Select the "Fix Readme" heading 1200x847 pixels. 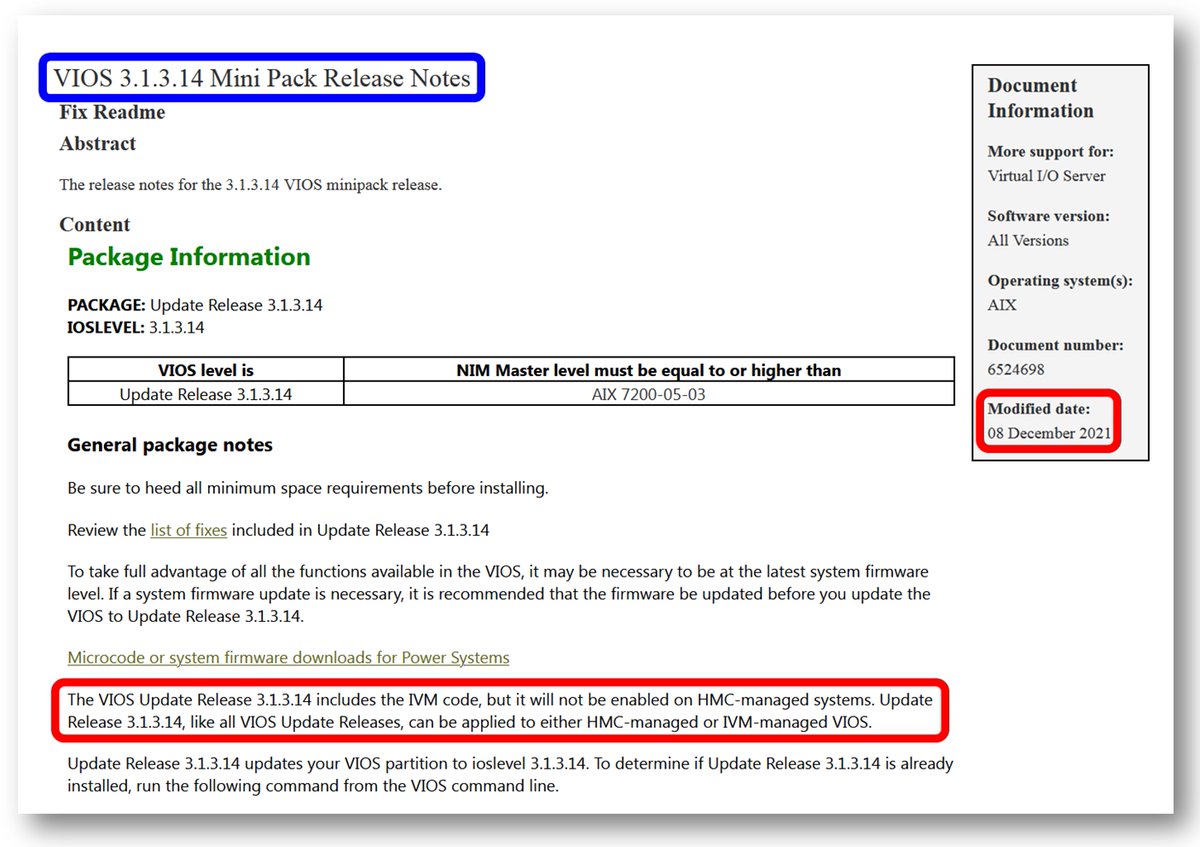point(111,112)
